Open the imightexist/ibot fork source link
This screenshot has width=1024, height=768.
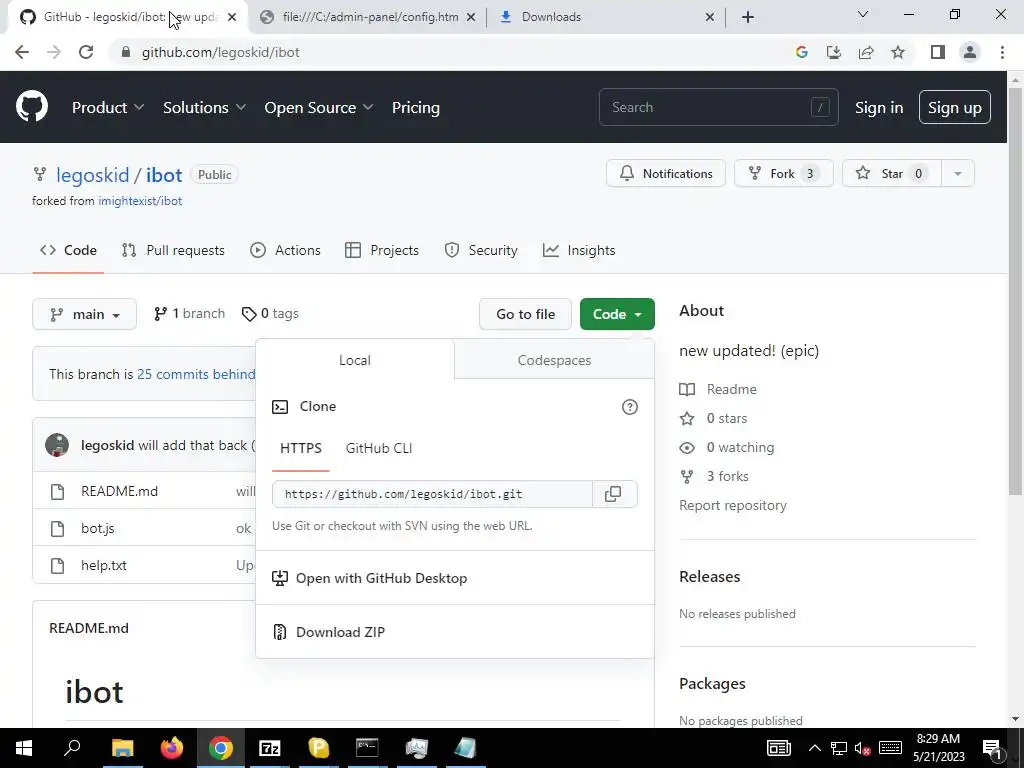point(140,201)
